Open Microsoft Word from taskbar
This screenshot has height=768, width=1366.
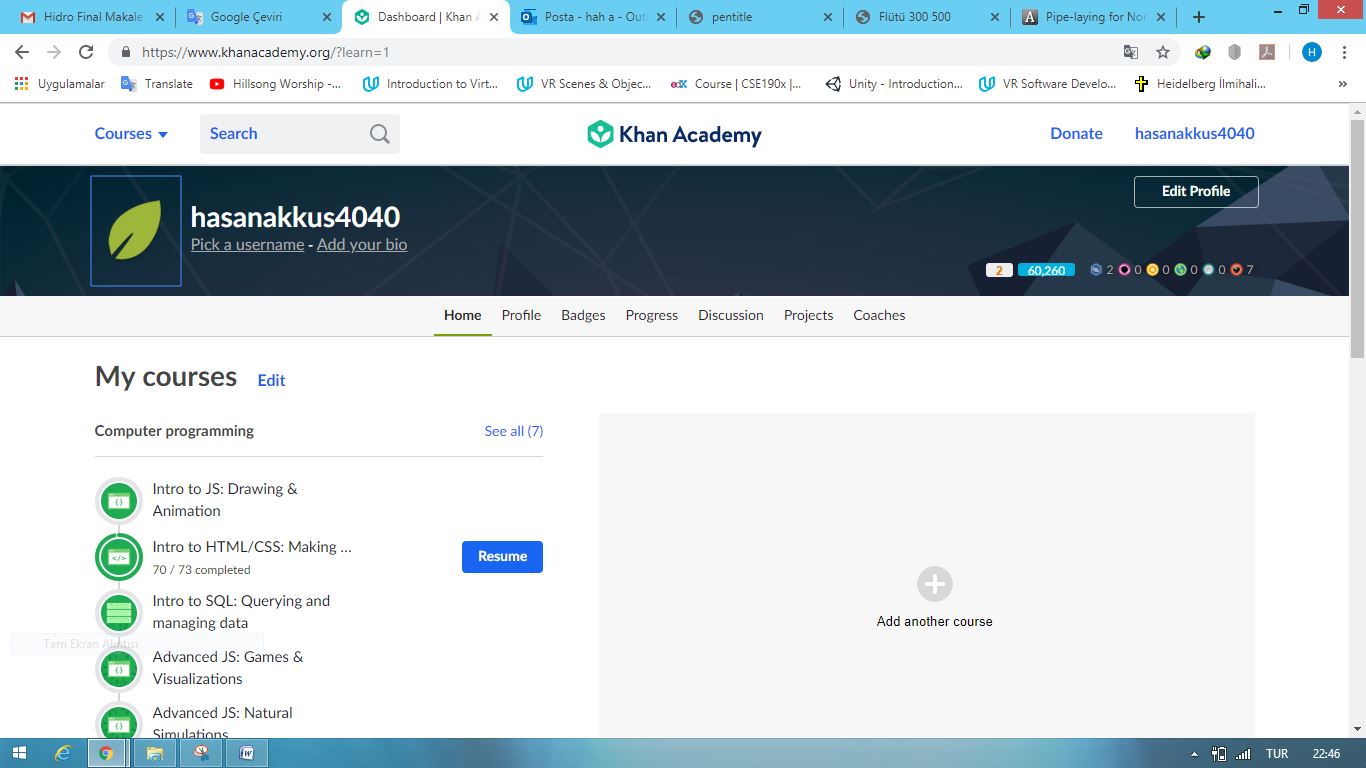247,753
